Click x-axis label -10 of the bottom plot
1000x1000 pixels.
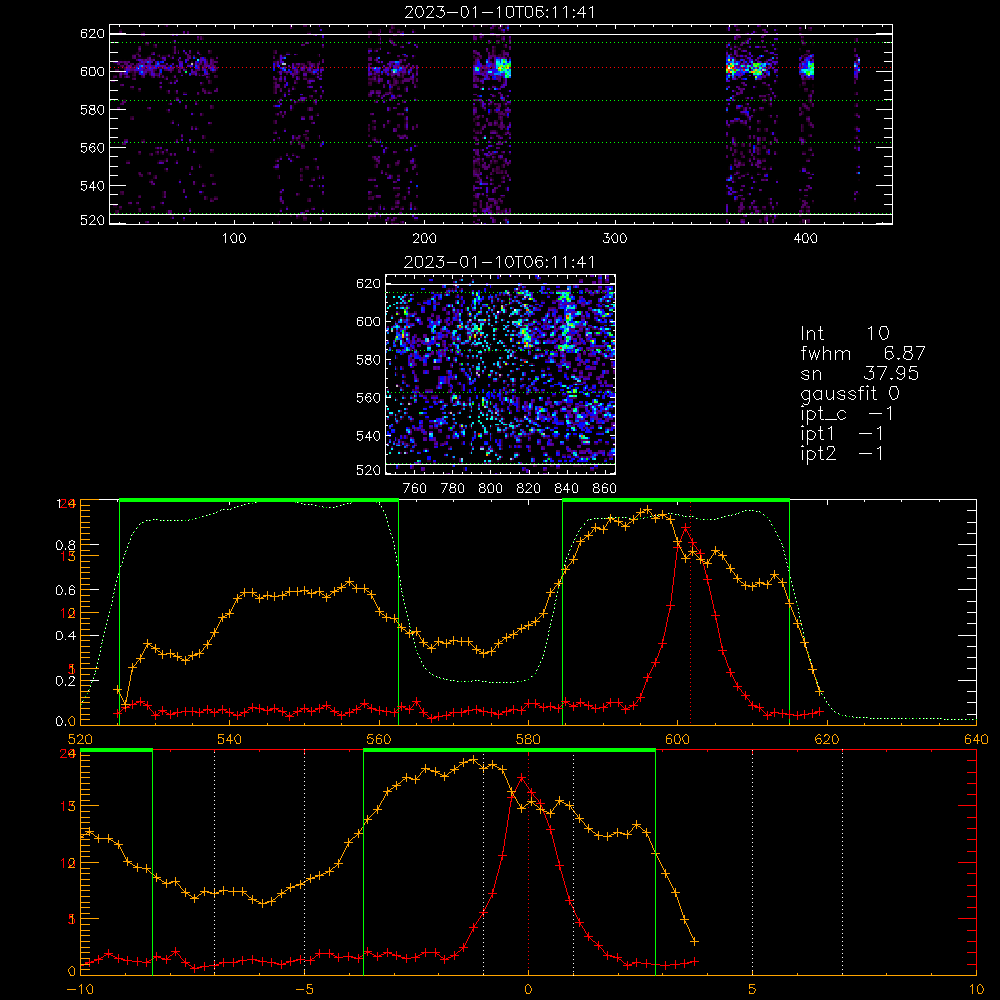[x=80, y=990]
